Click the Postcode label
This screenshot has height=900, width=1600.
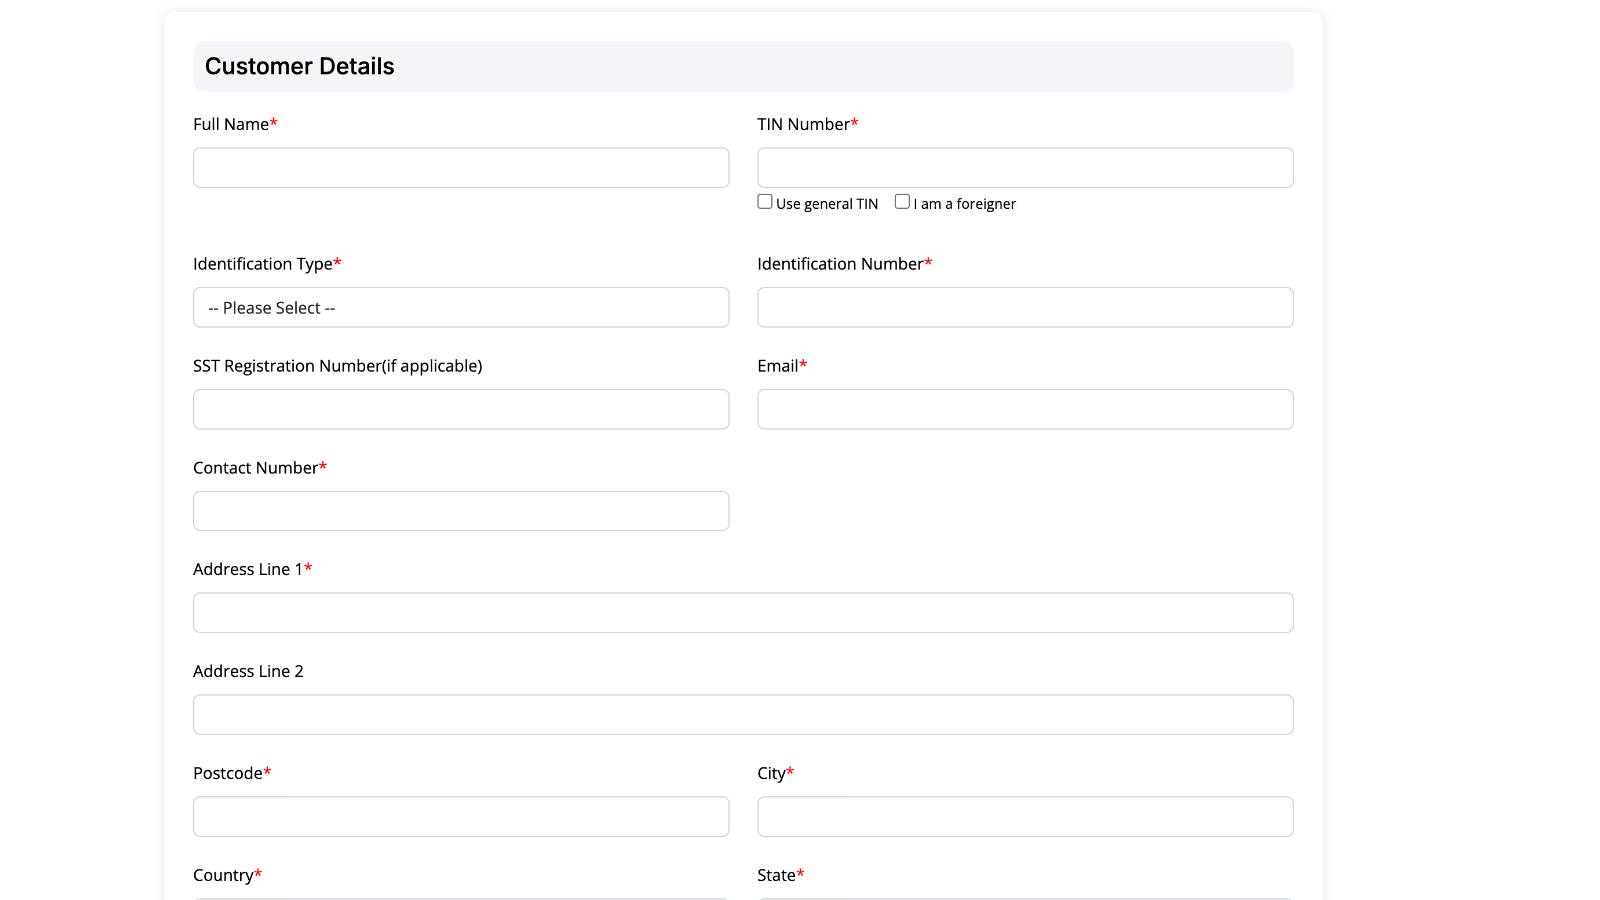pos(232,773)
